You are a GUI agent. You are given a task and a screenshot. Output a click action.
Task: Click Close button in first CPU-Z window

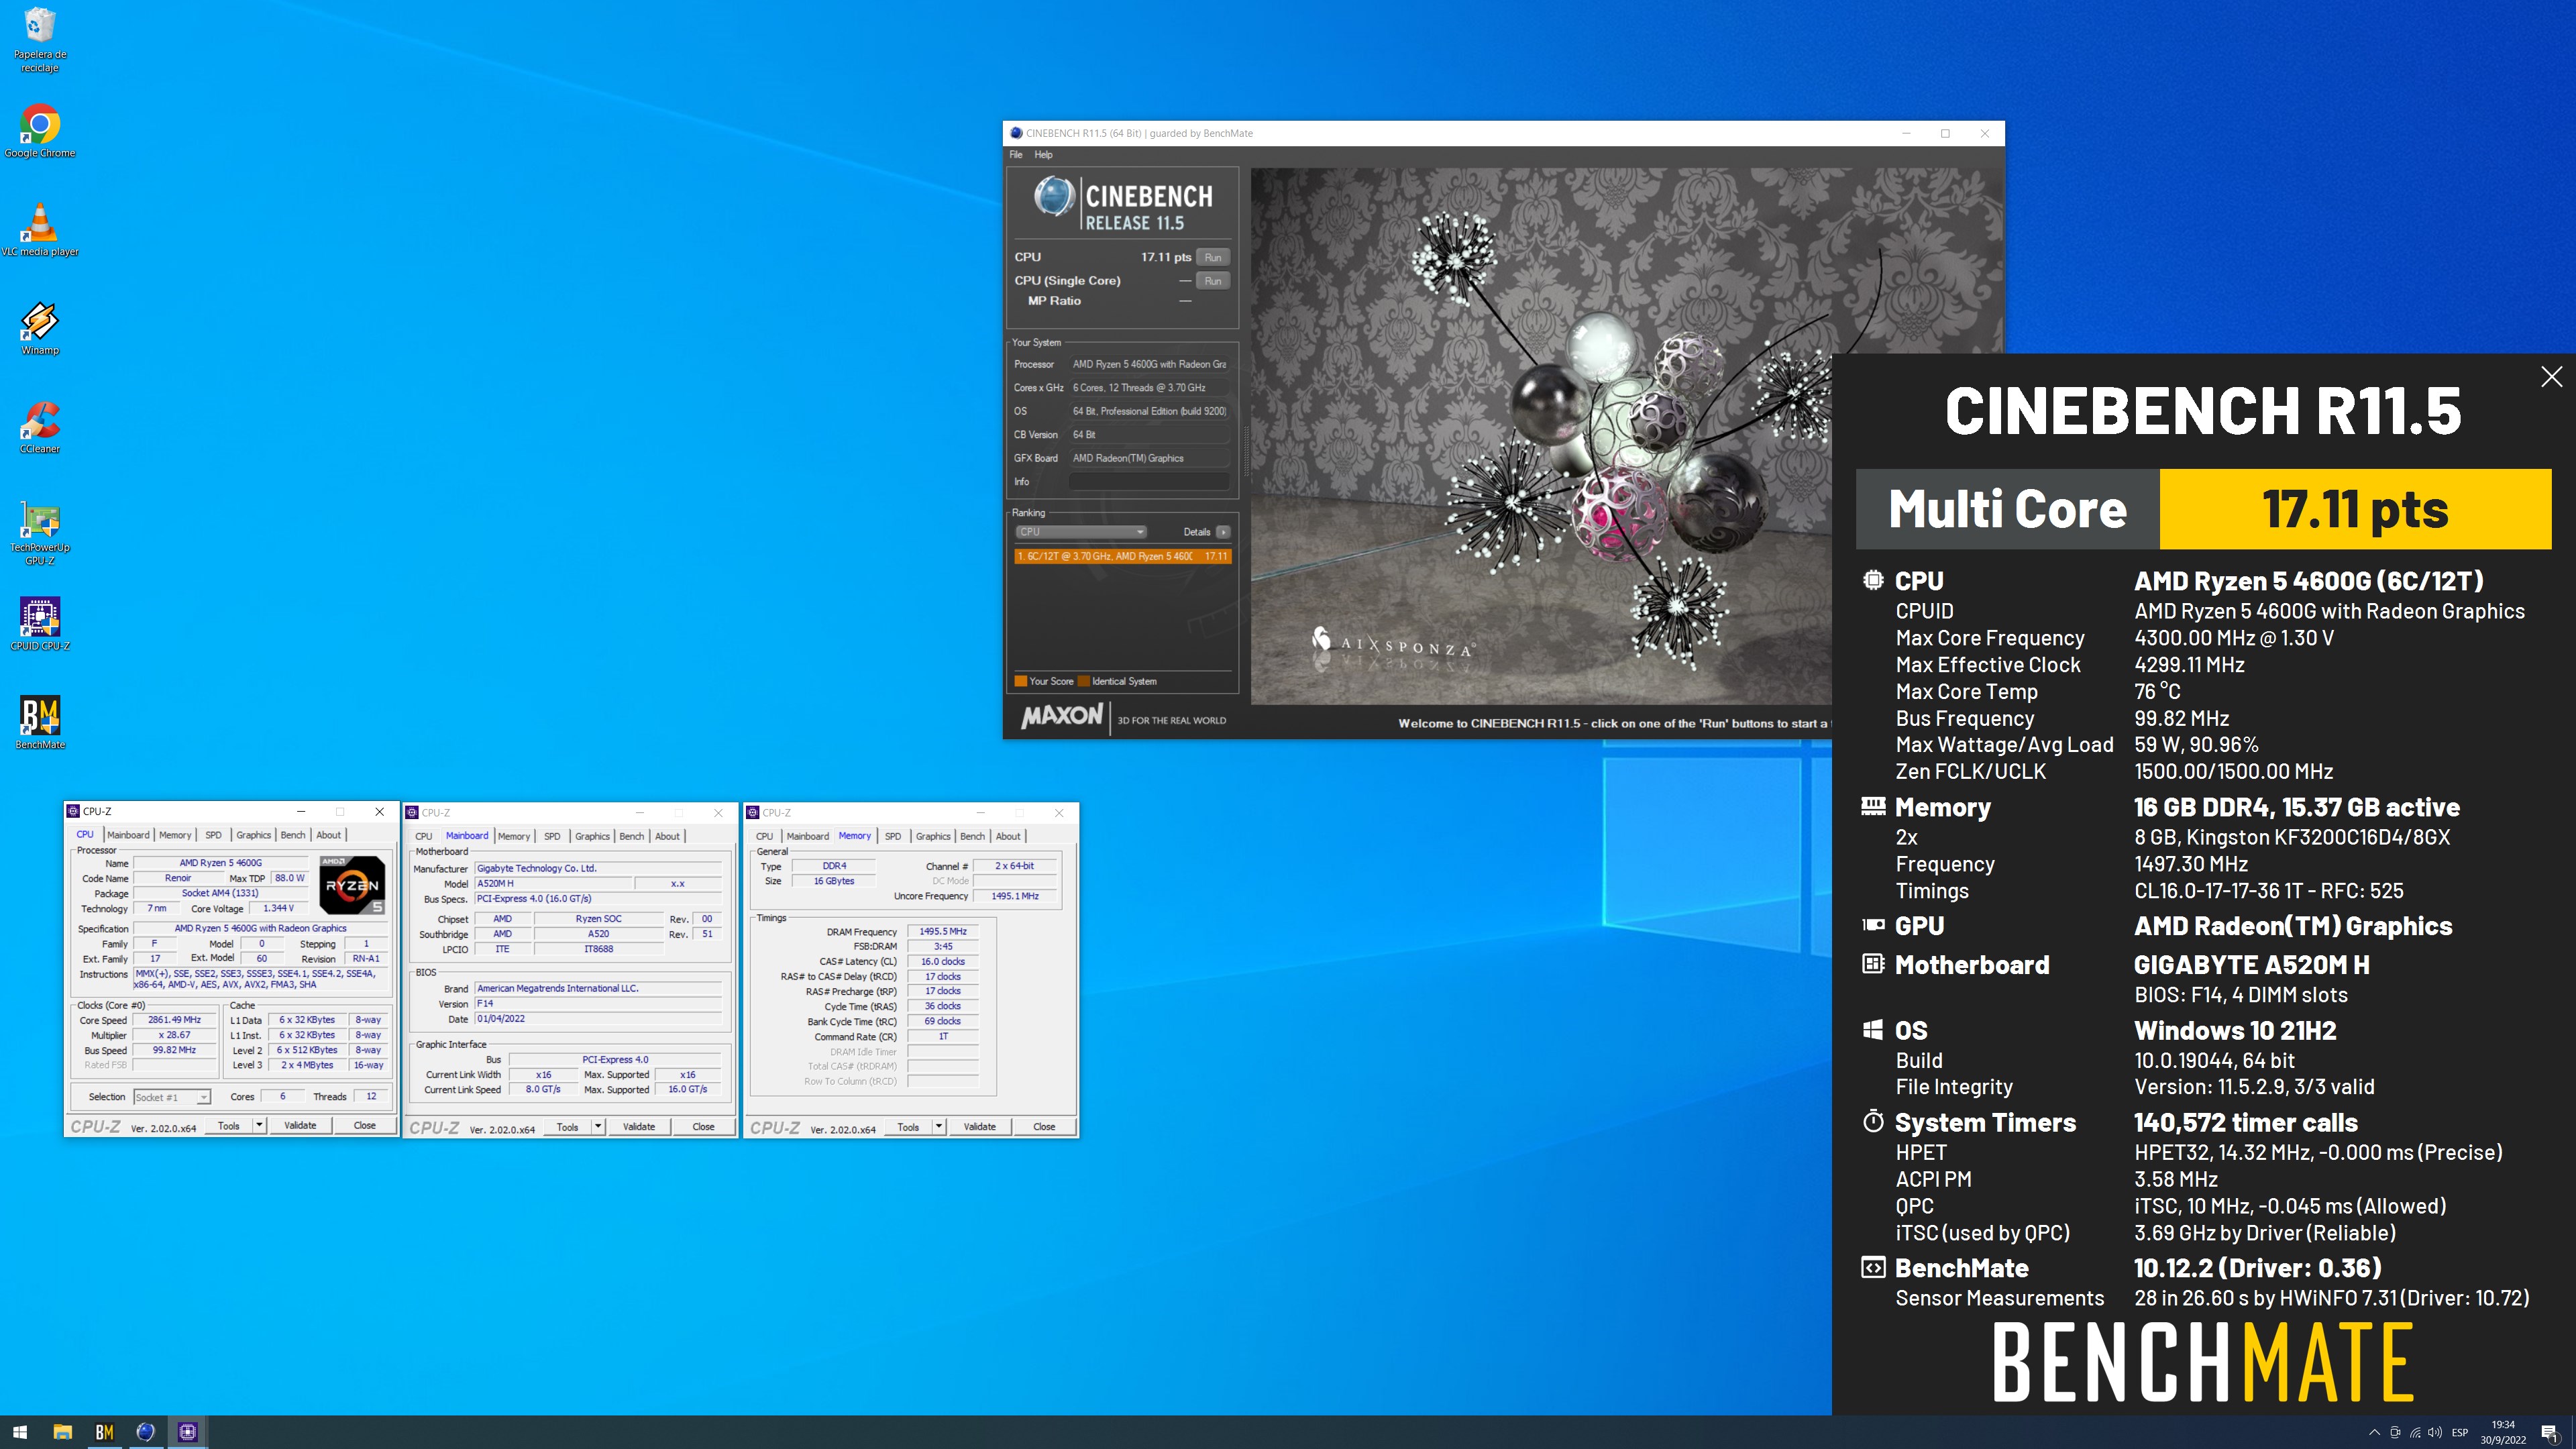[x=365, y=1126]
